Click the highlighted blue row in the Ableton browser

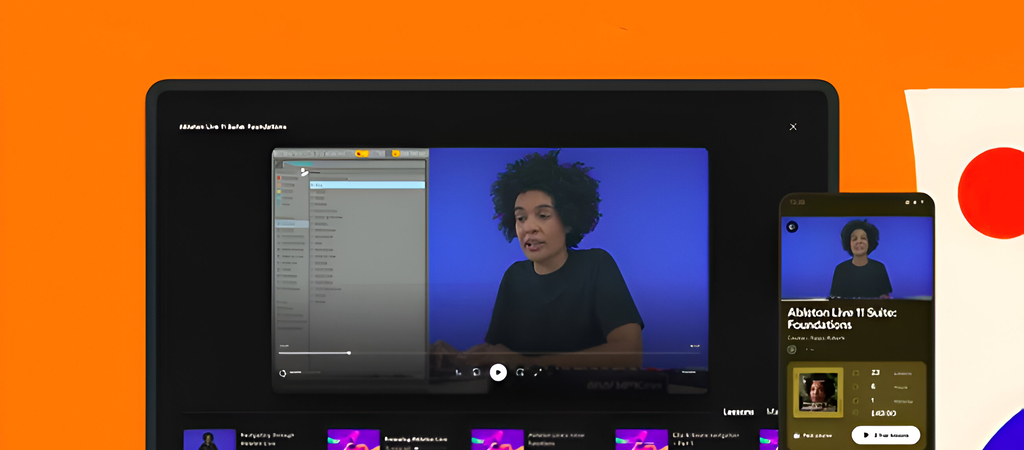pos(367,185)
